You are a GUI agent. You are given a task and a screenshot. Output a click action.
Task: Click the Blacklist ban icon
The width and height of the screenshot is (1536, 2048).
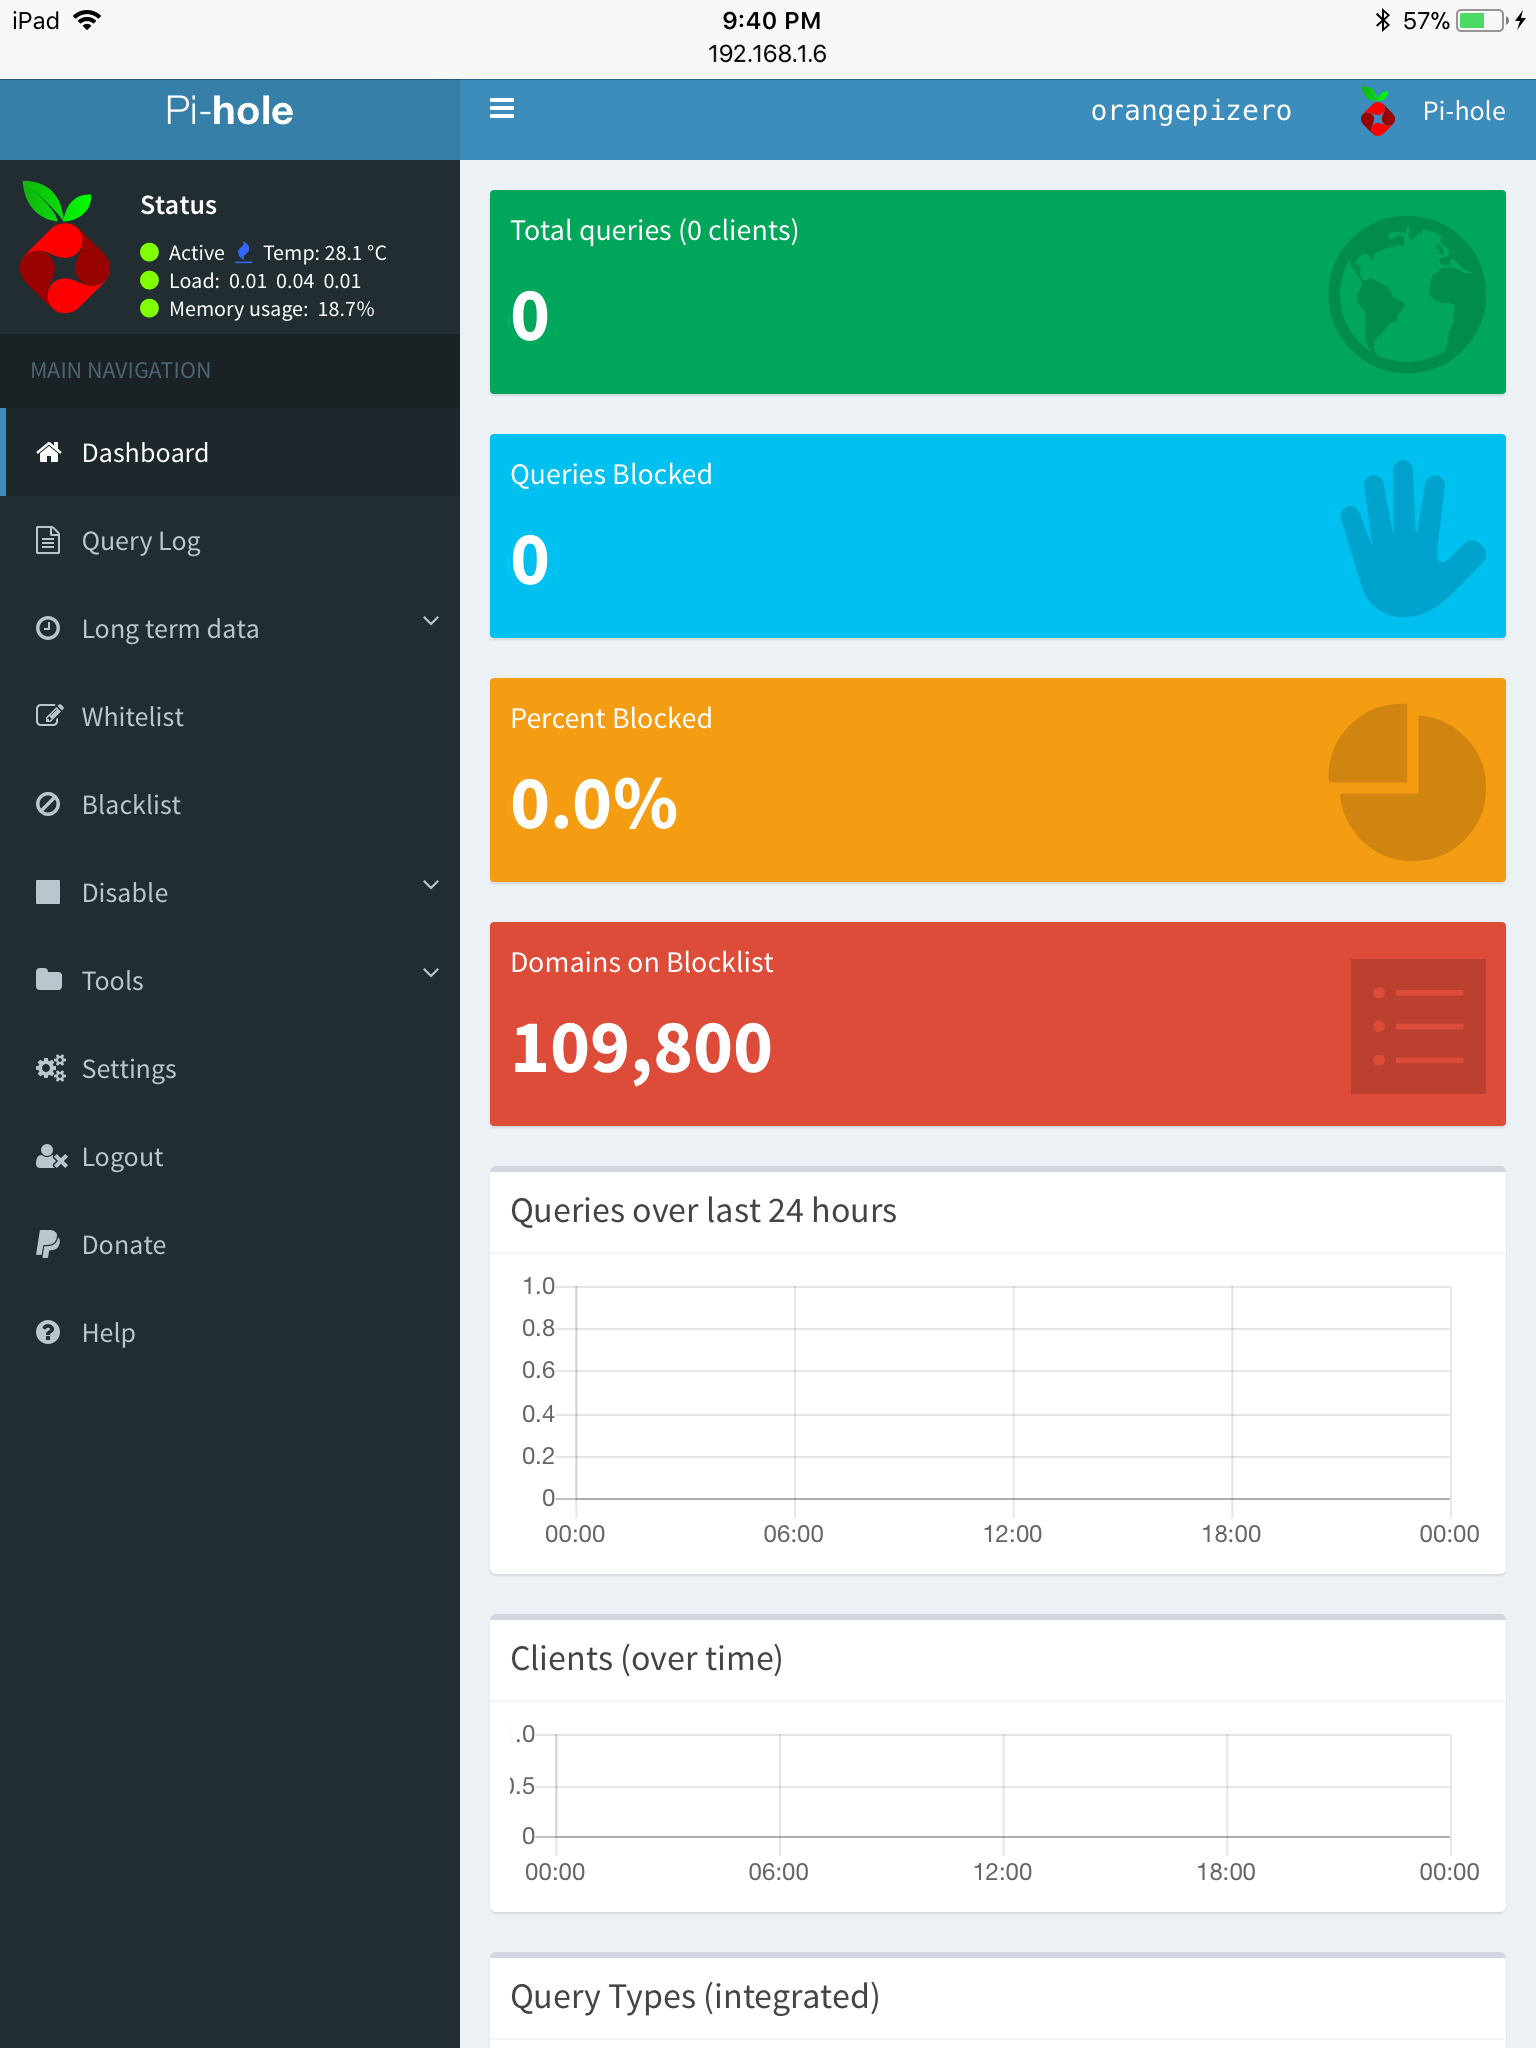pos(48,804)
